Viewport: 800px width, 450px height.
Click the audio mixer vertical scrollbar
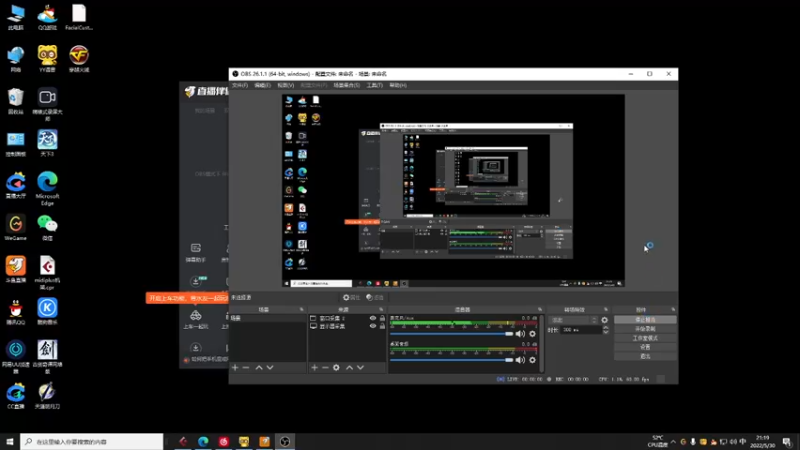click(x=541, y=343)
